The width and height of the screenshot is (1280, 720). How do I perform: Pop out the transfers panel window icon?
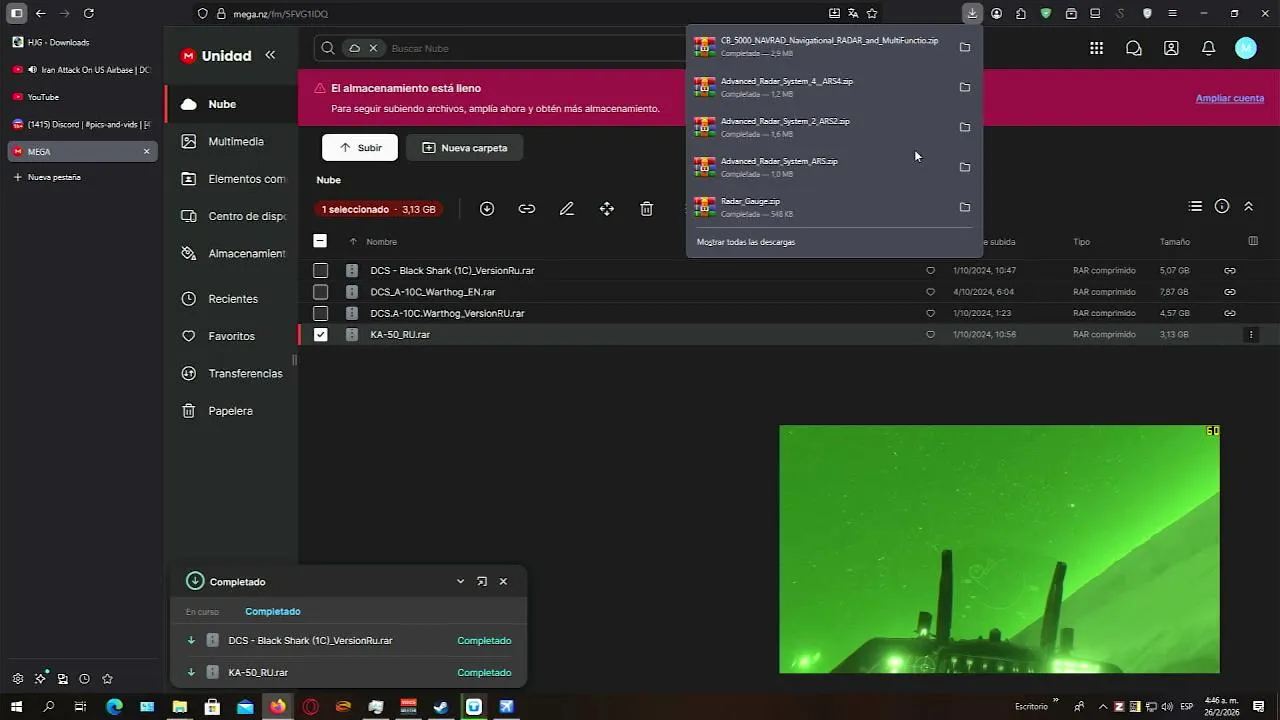[482, 581]
